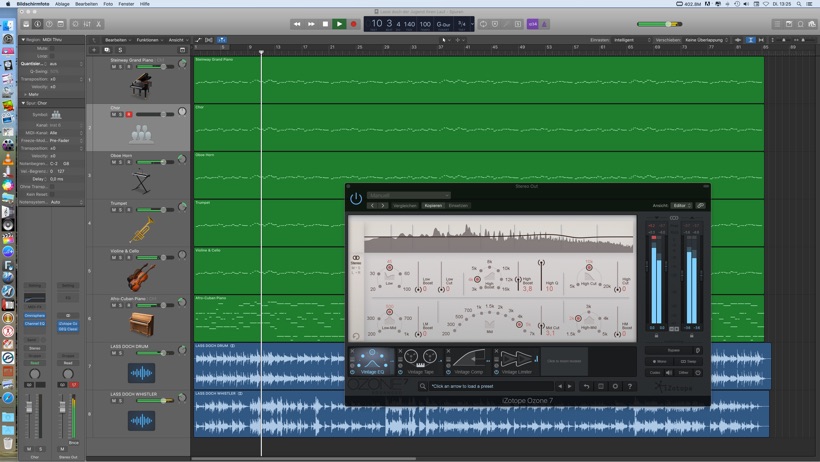Check the Loop checkbox in region inspector
Image resolution: width=820 pixels, height=462 pixels.
click(52, 56)
